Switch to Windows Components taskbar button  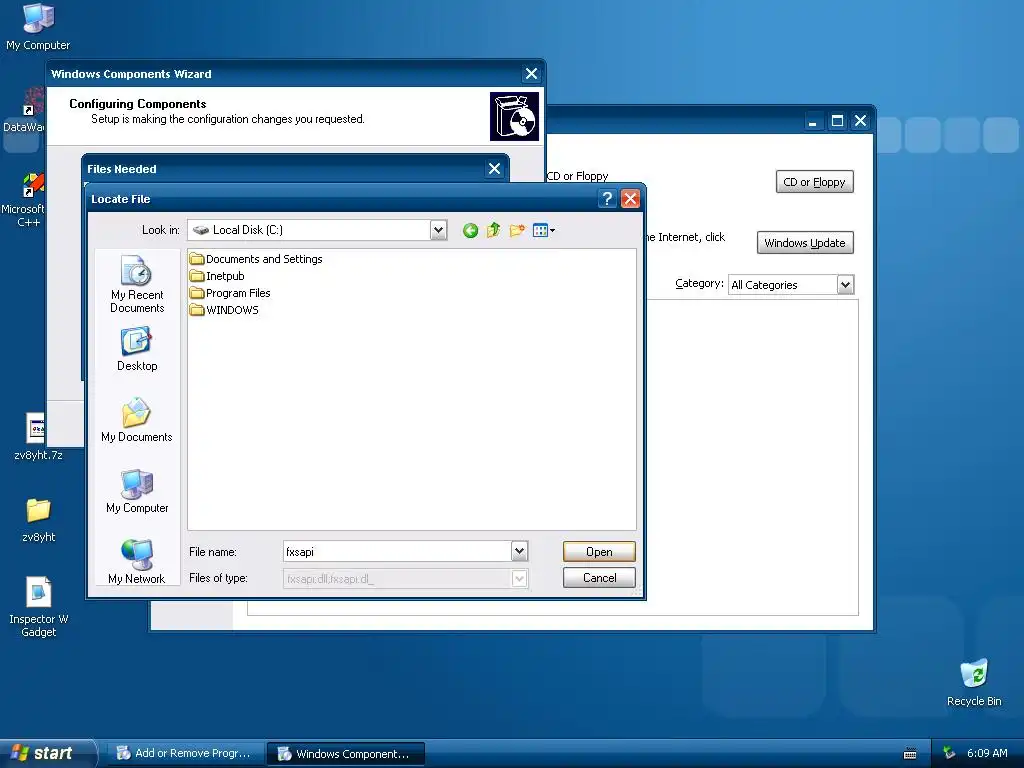point(345,754)
